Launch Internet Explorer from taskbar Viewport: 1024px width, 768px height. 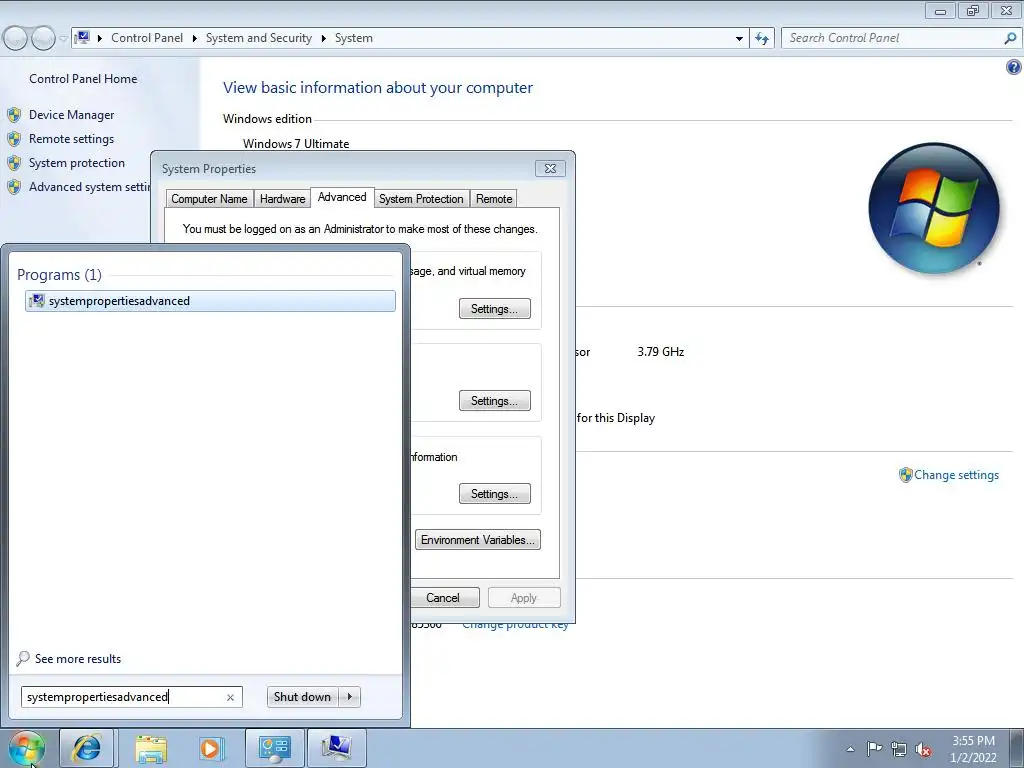[x=87, y=748]
